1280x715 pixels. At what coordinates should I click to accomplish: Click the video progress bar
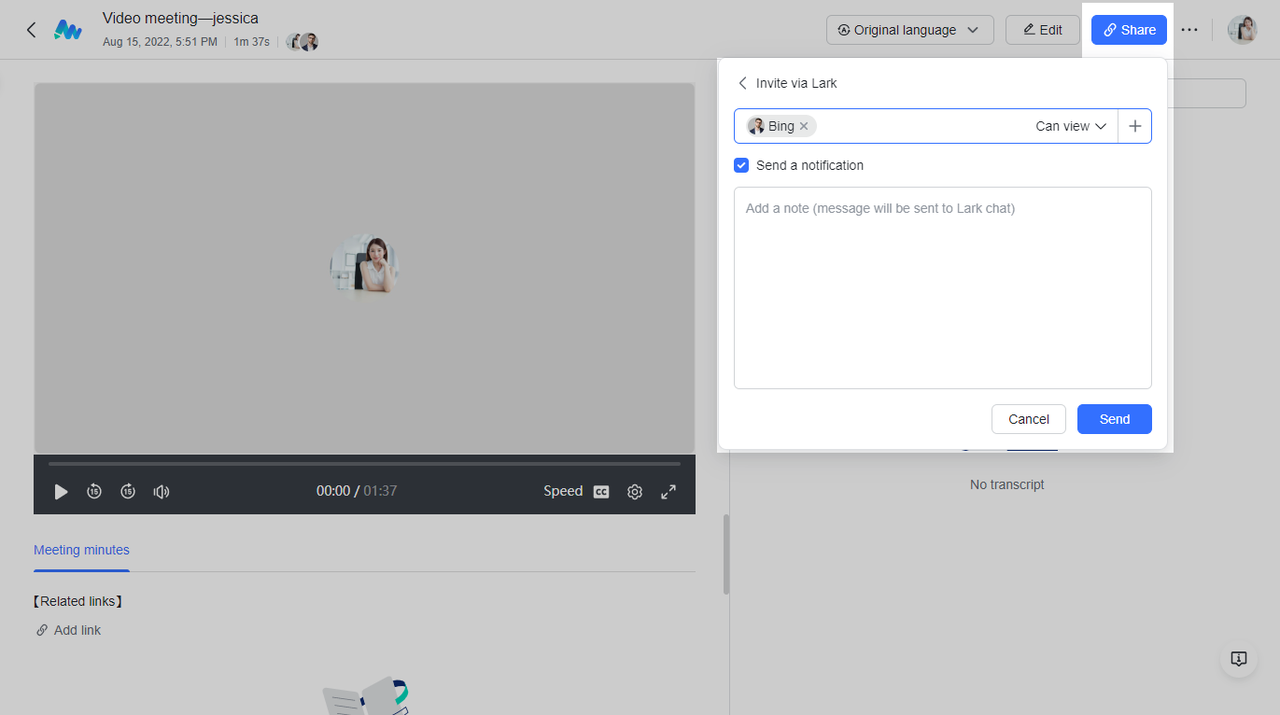(364, 464)
